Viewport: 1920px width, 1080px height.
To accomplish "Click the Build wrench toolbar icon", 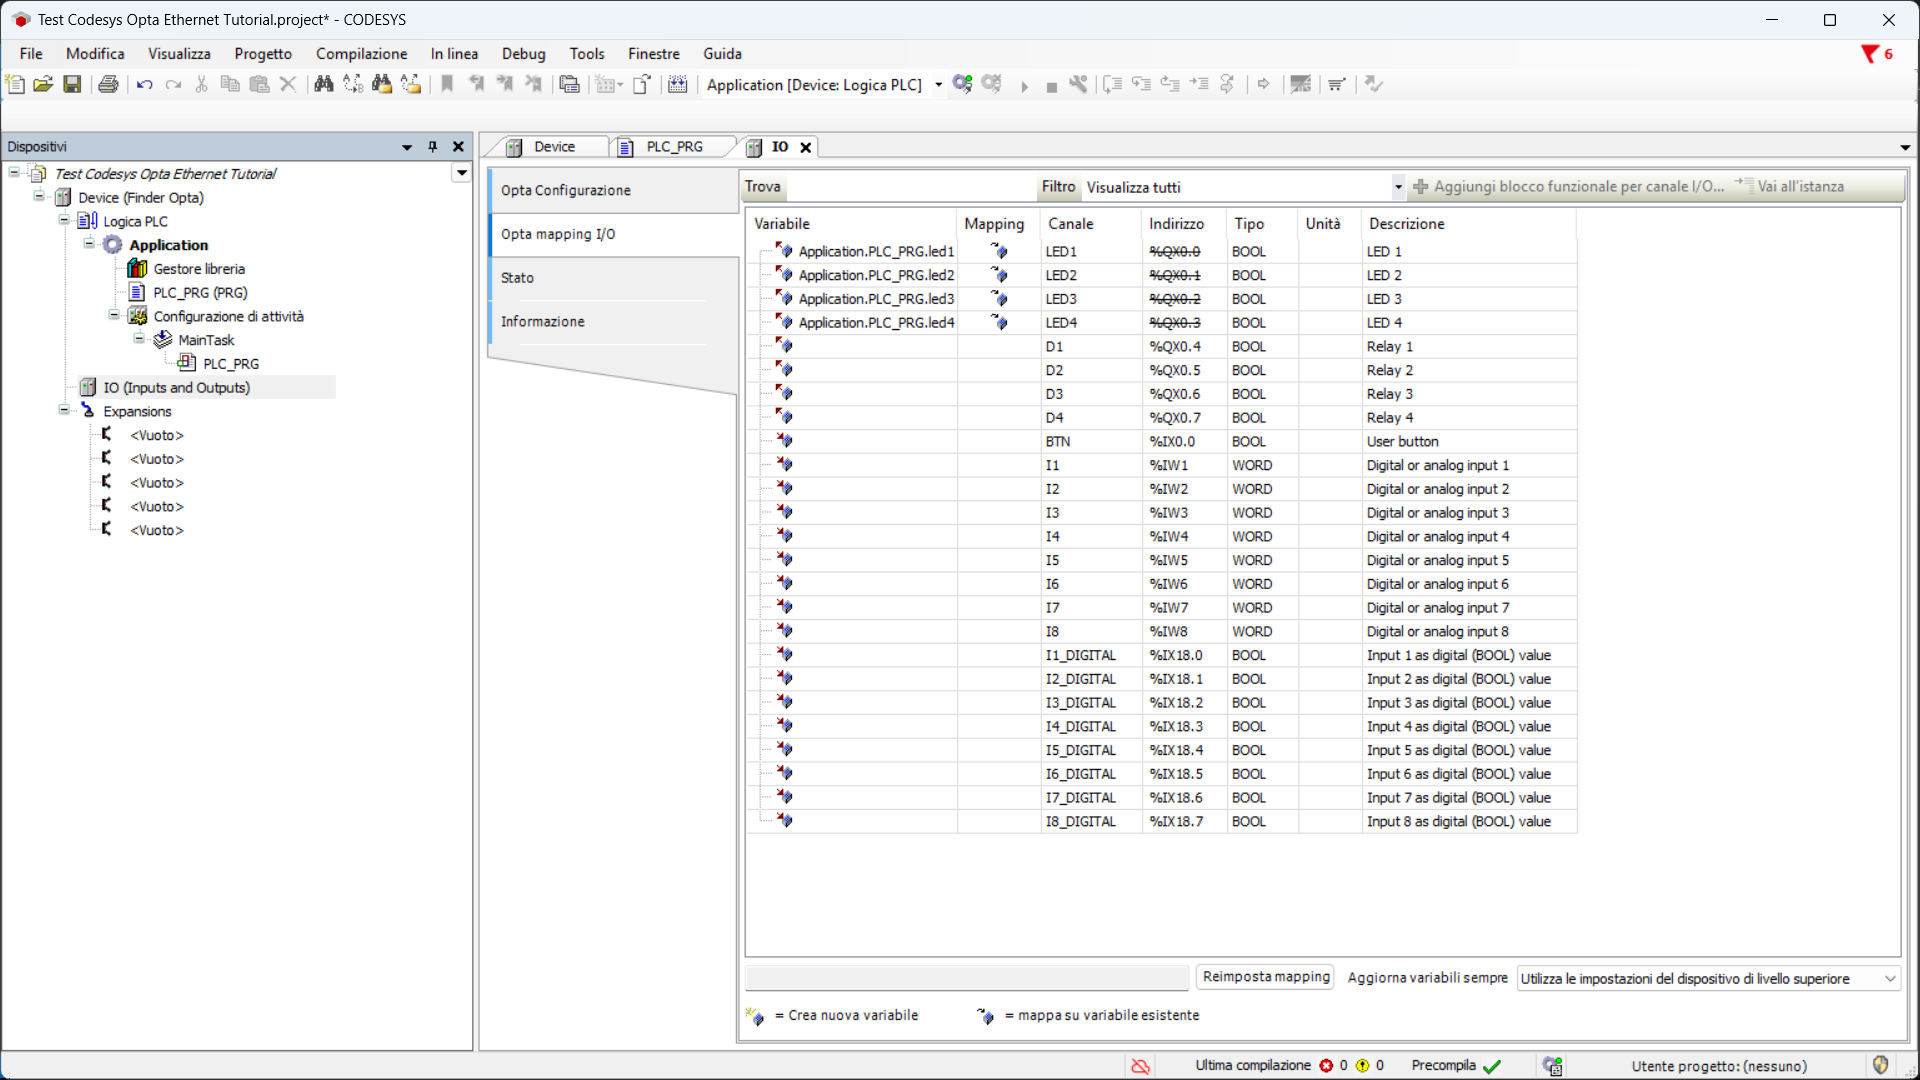I will 1078,84.
